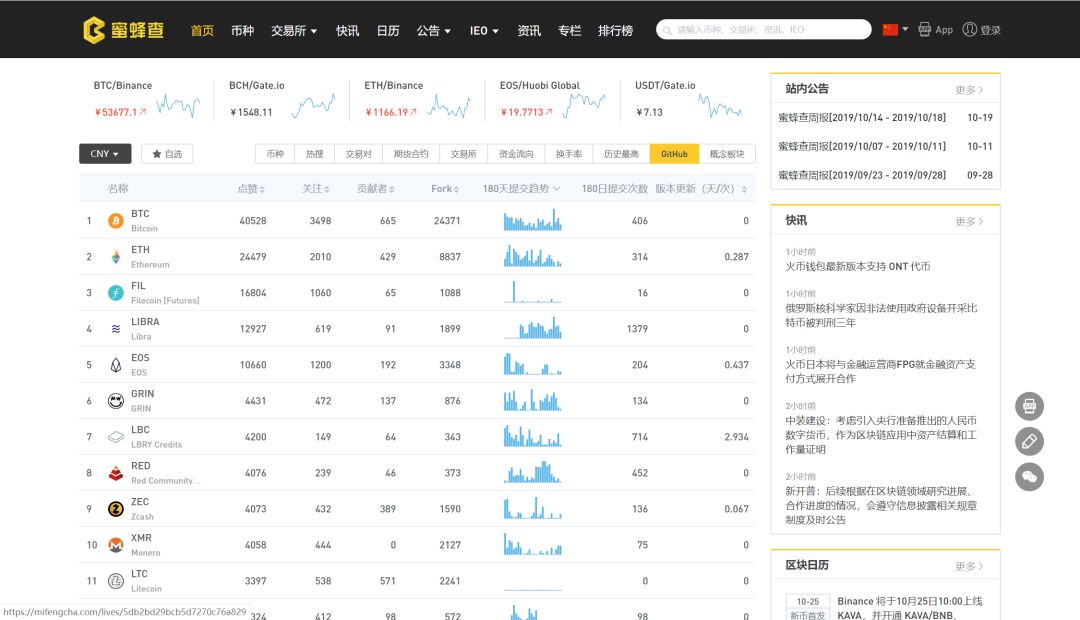
Task: Open the 排行榜 nav item
Action: click(x=615, y=30)
